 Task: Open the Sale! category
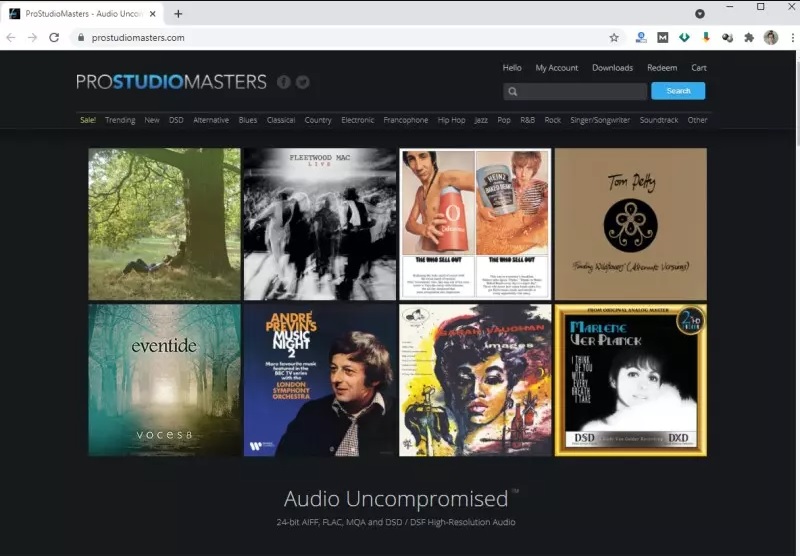click(88, 120)
